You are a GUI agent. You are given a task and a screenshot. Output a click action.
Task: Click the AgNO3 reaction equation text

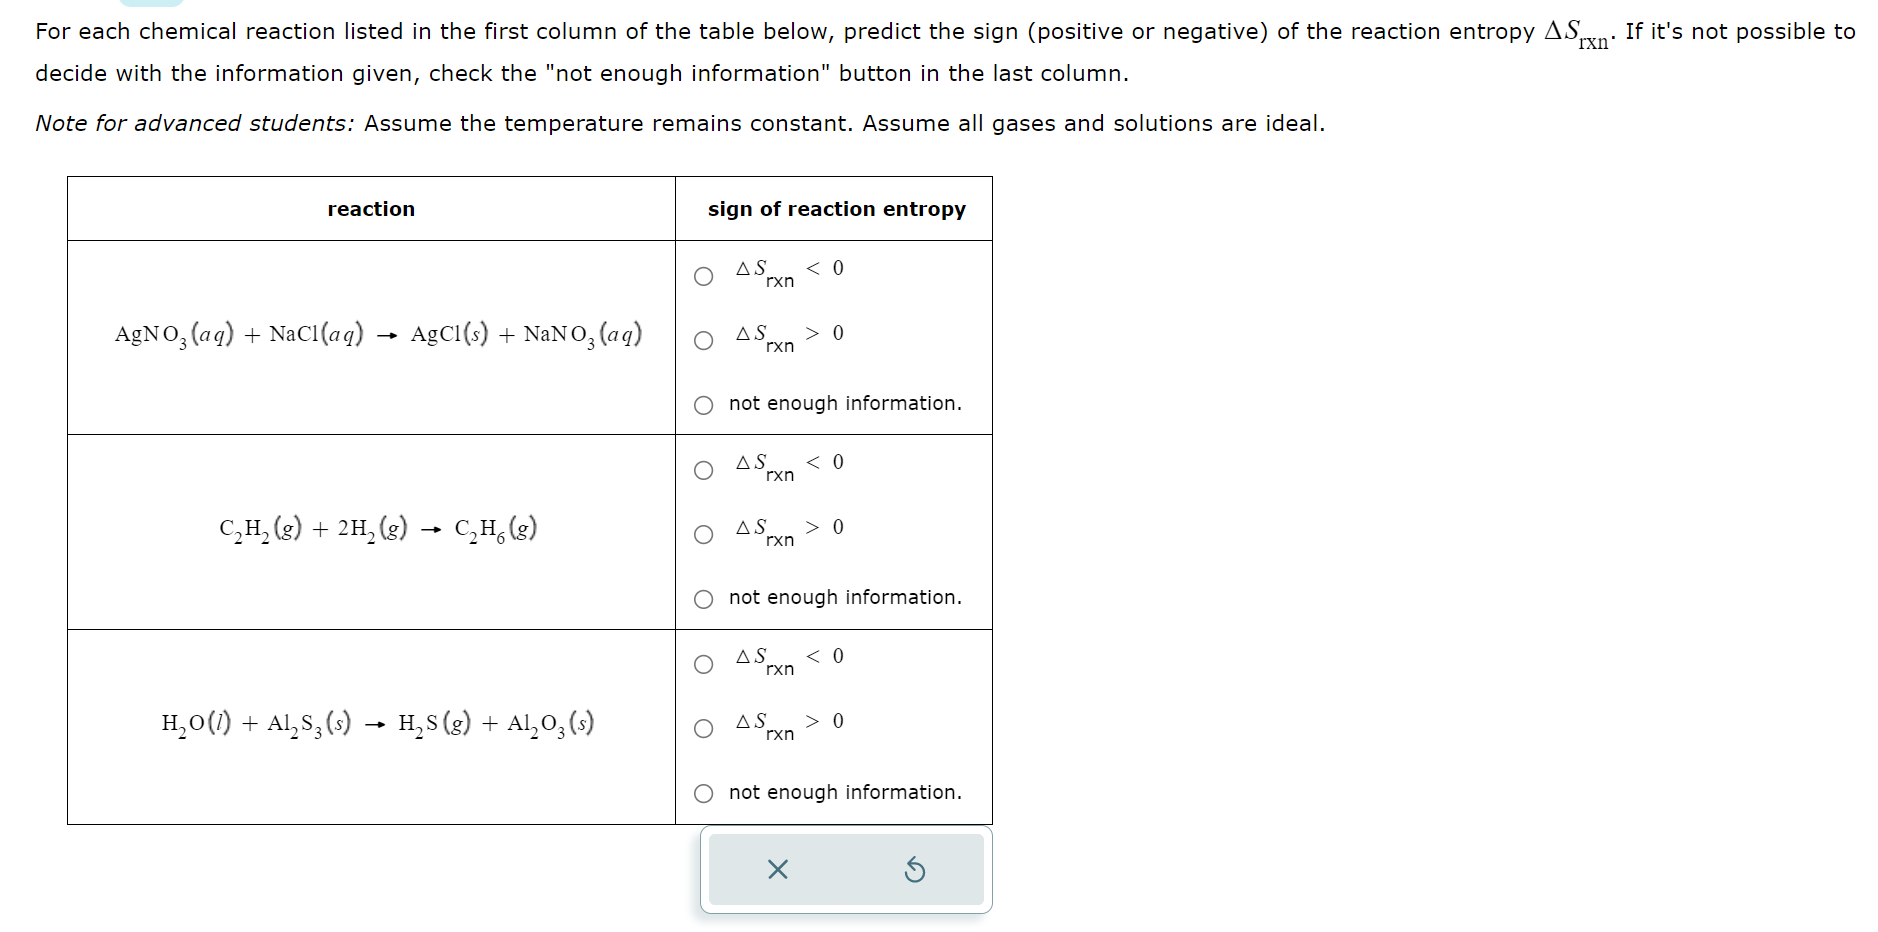(x=376, y=335)
